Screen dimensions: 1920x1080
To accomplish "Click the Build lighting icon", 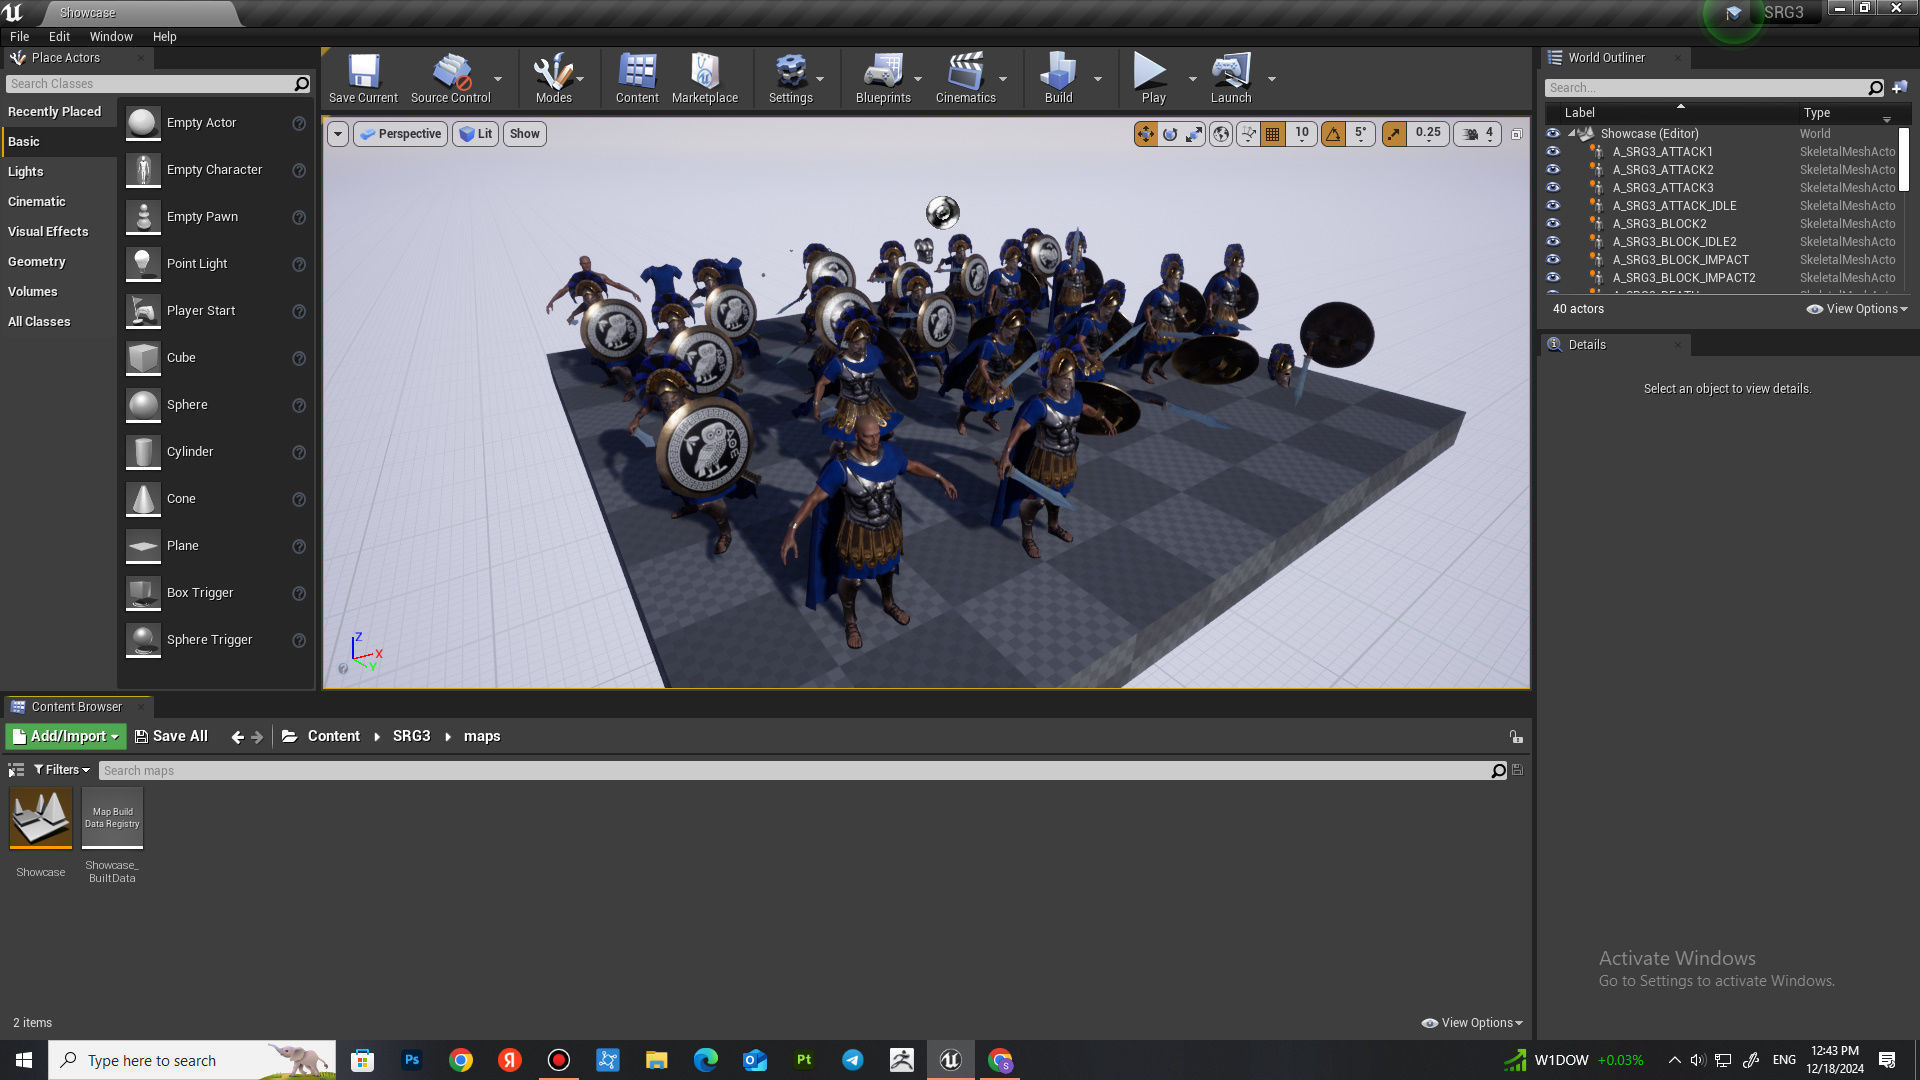I will (x=1057, y=78).
